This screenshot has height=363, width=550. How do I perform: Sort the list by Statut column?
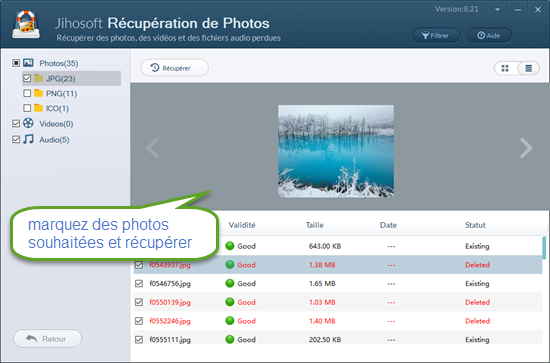click(475, 225)
